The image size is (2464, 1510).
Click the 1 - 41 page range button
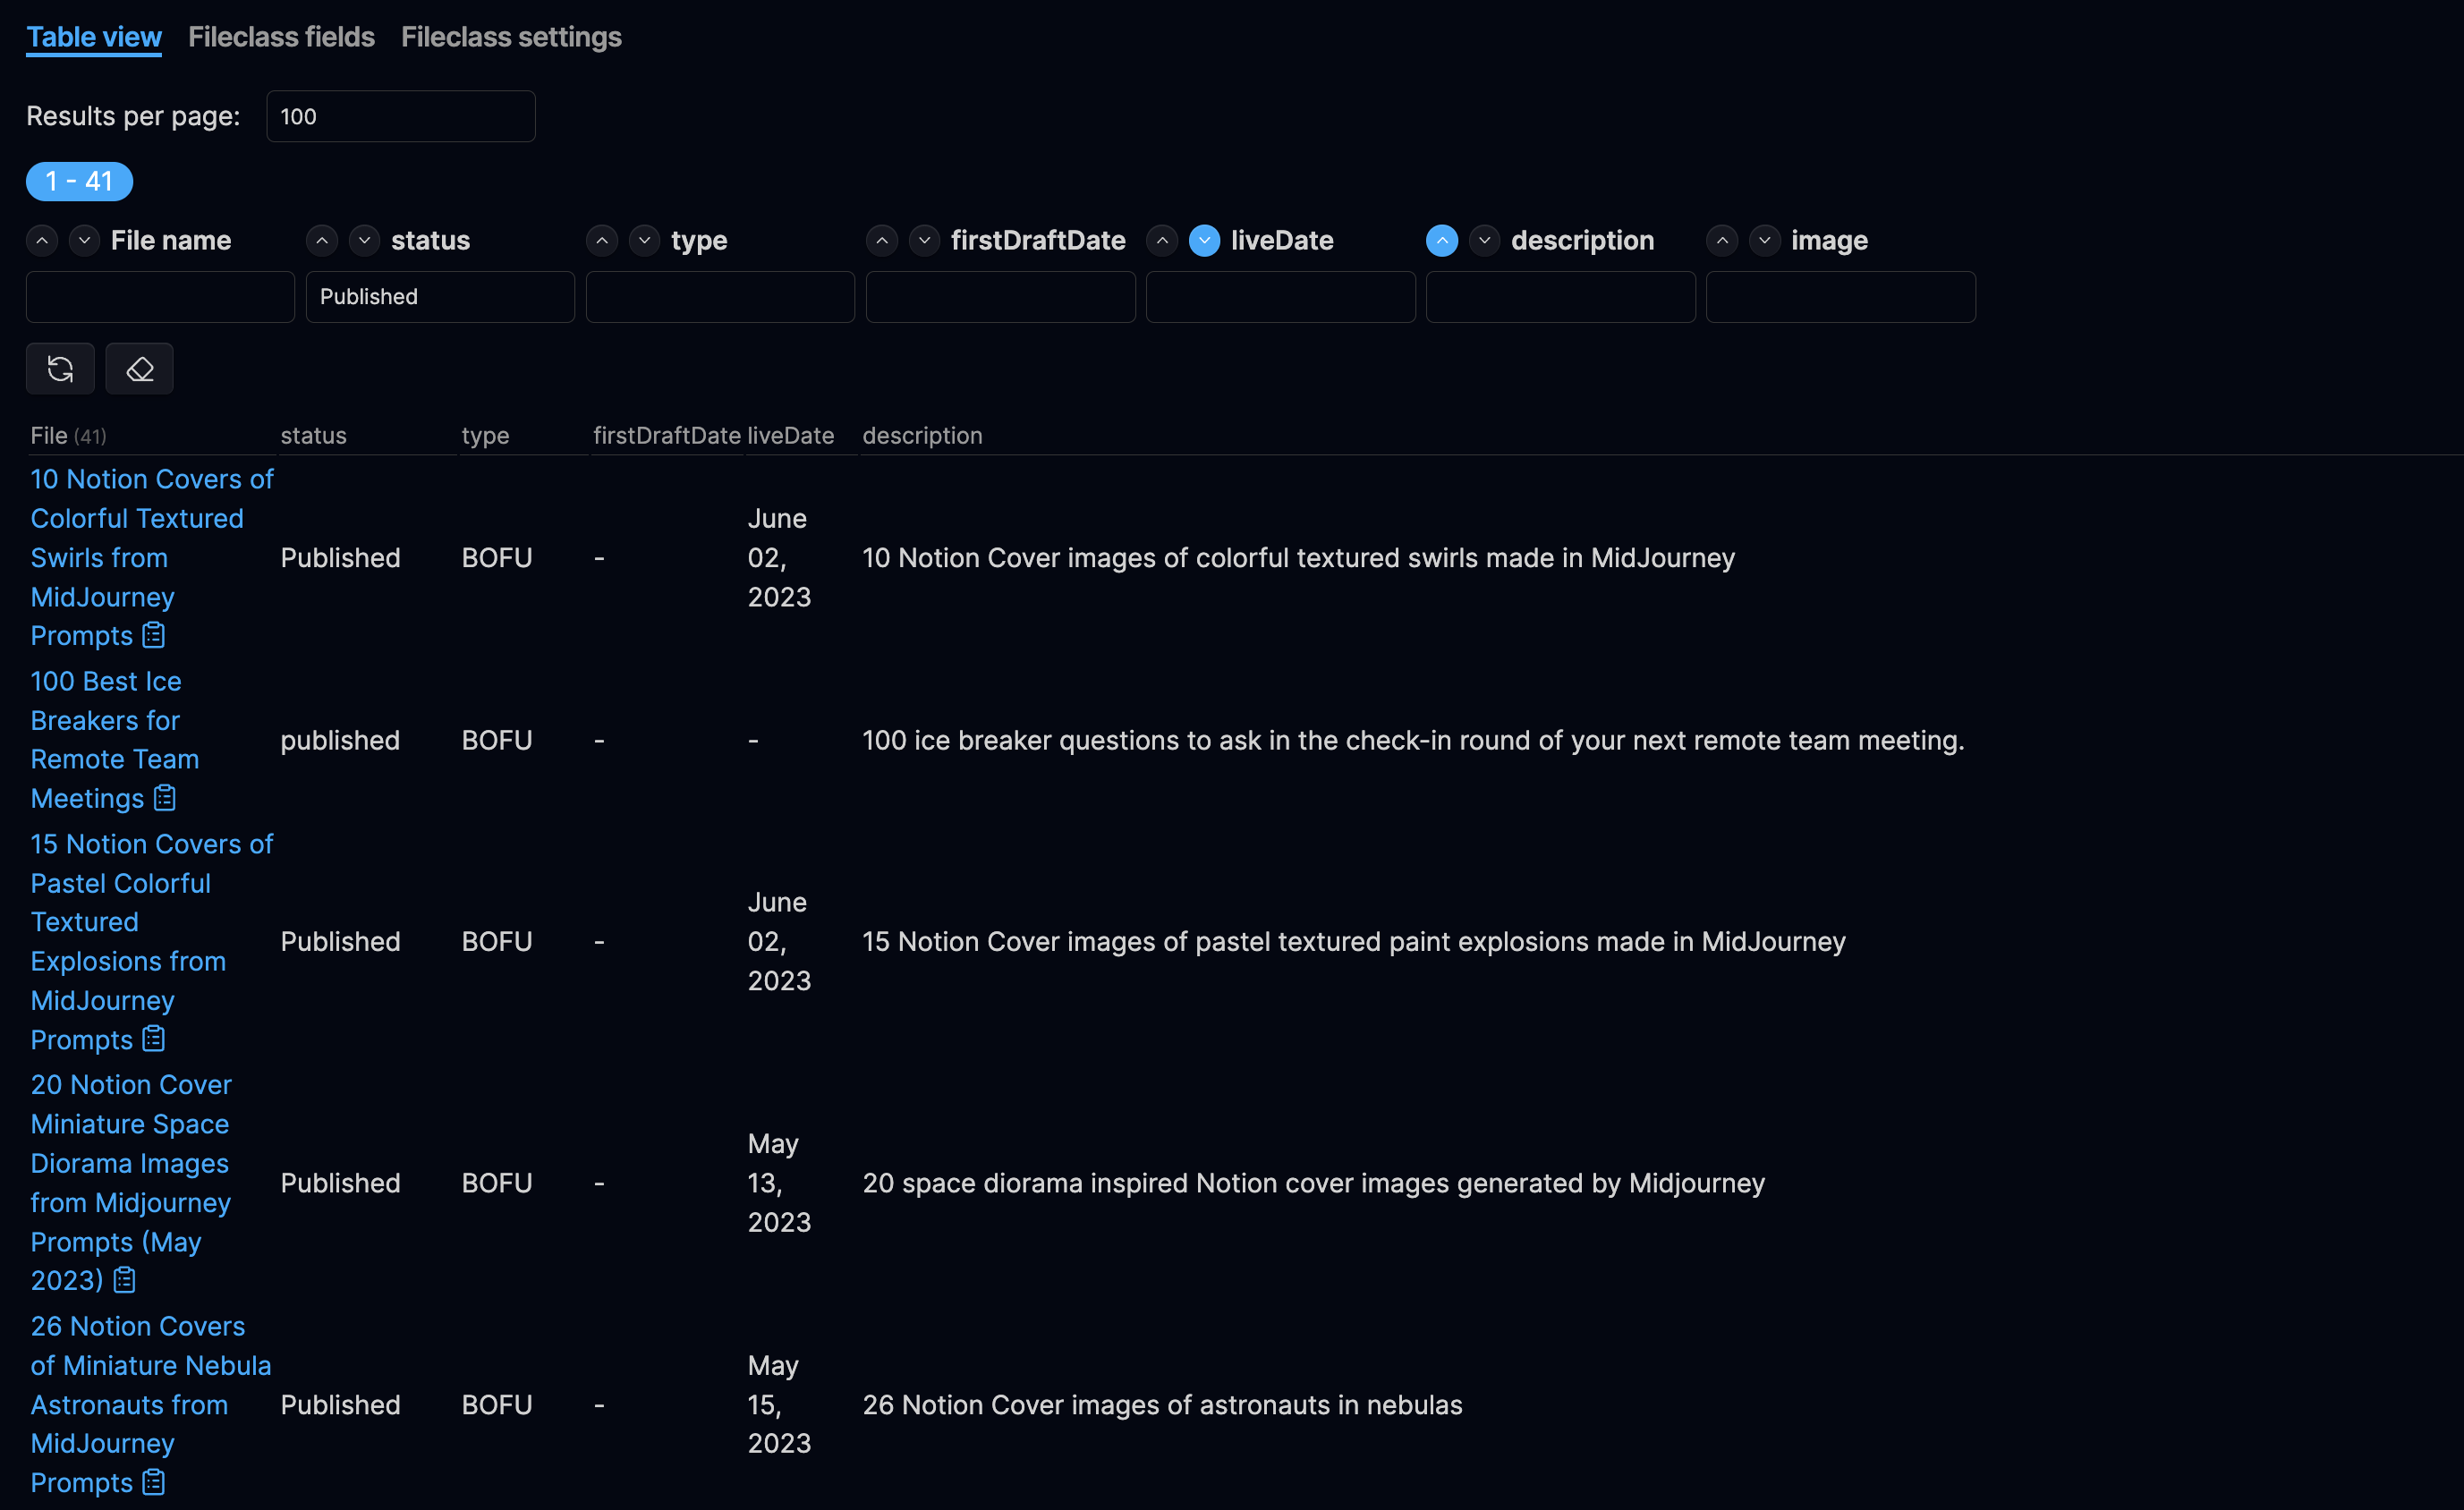(79, 181)
